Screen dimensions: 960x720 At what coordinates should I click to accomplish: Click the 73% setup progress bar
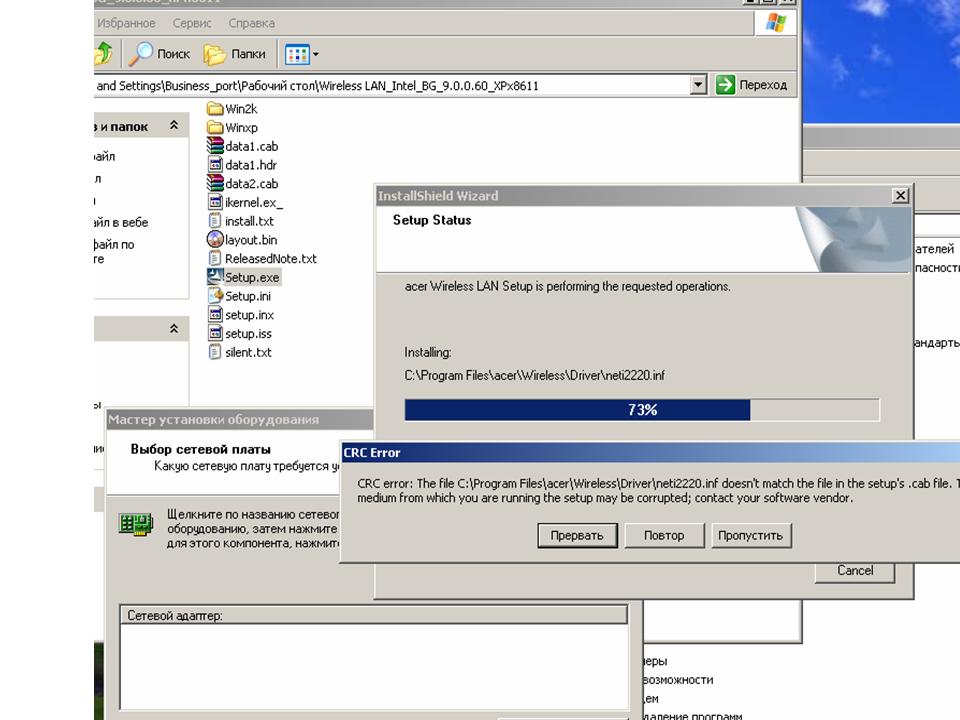(642, 410)
